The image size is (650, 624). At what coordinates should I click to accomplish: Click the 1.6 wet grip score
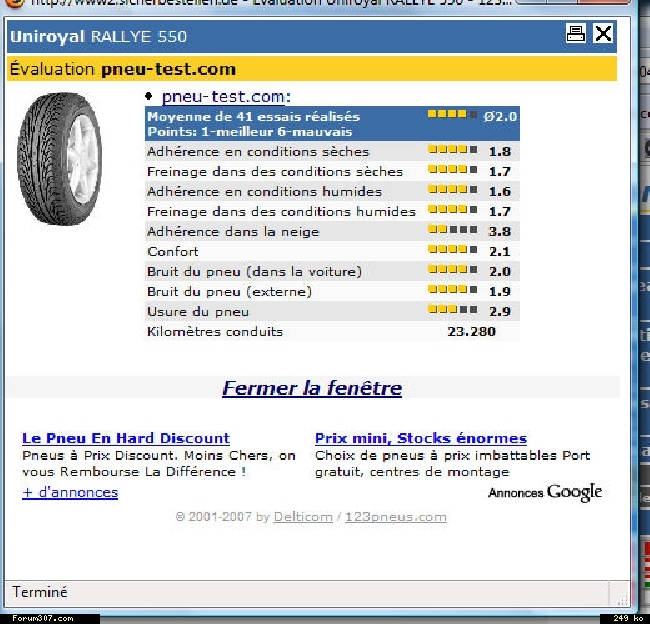pyautogui.click(x=500, y=191)
